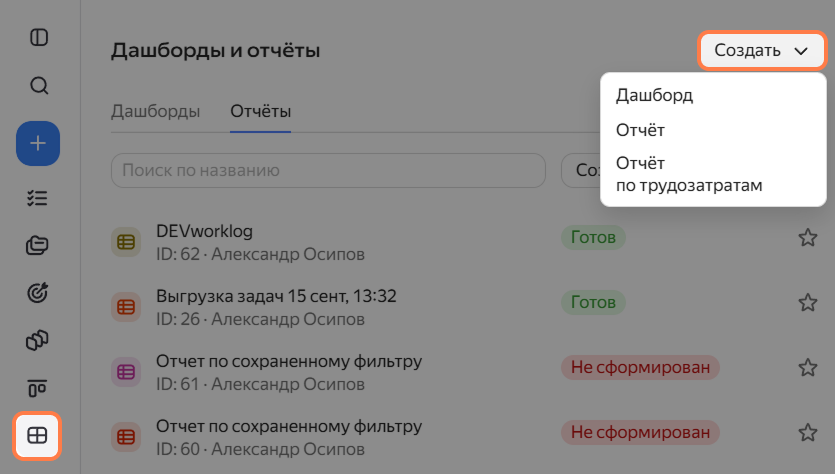Open the tasks checklist sidebar icon

[37, 198]
